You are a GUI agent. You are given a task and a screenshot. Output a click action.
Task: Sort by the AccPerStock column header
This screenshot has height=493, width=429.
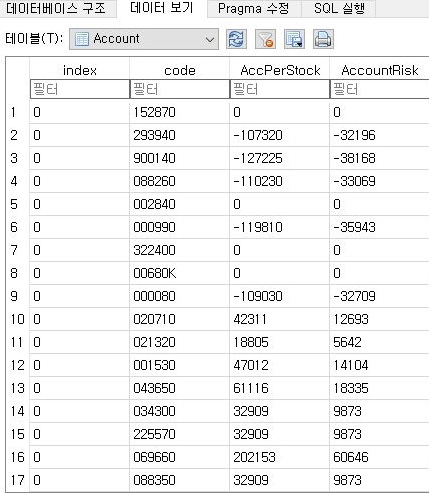[280, 70]
